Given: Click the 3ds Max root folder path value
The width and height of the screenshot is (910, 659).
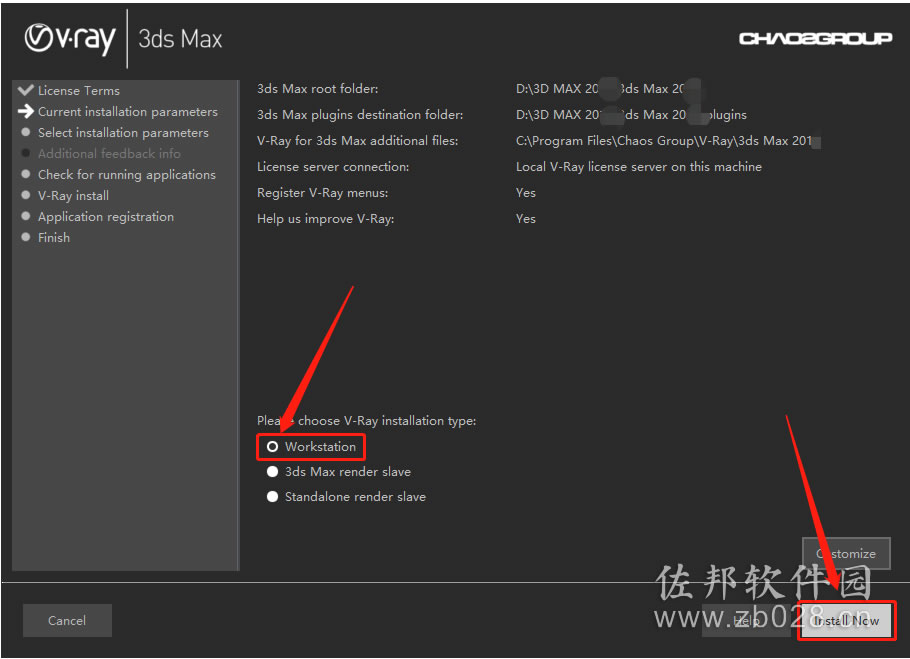Looking at the screenshot, I should tap(608, 89).
